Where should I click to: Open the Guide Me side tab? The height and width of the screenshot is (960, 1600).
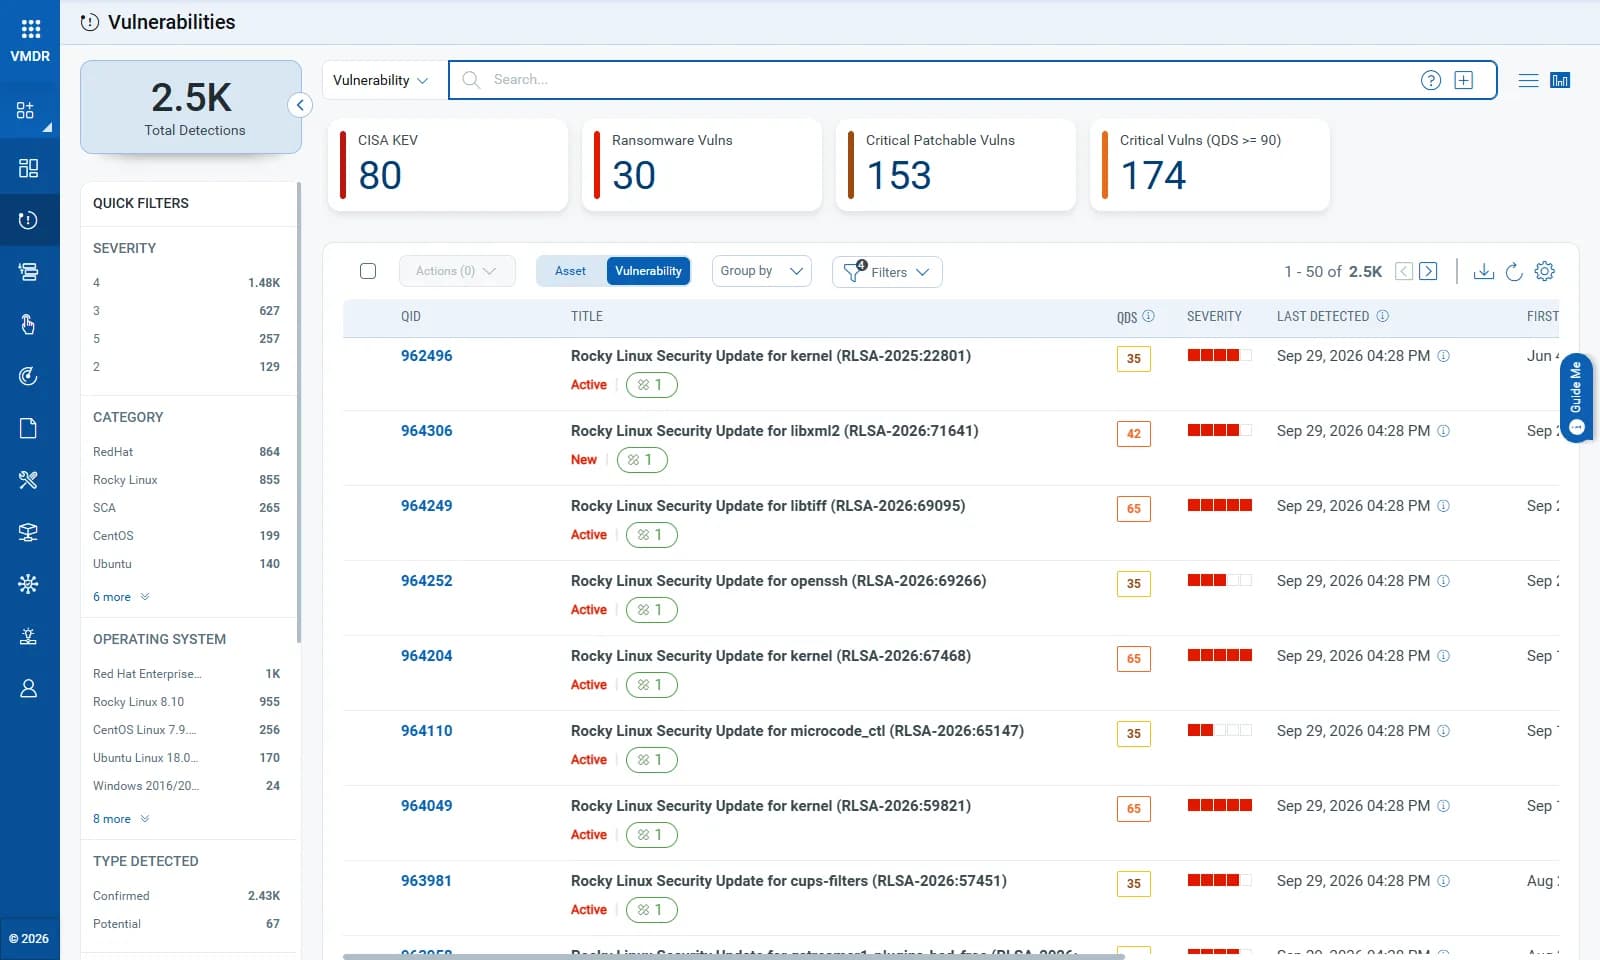point(1576,397)
